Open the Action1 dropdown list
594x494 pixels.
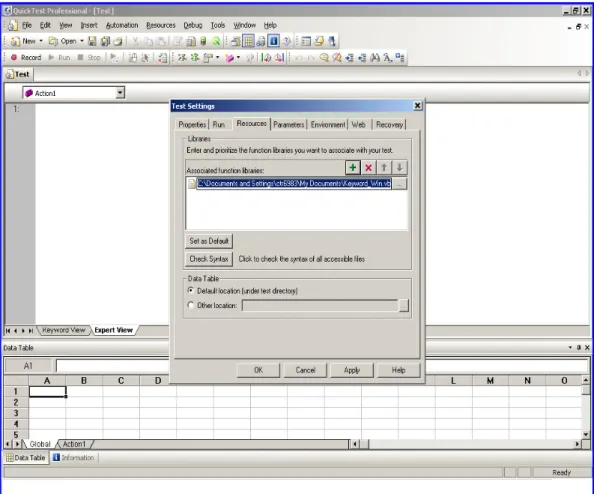tap(120, 93)
